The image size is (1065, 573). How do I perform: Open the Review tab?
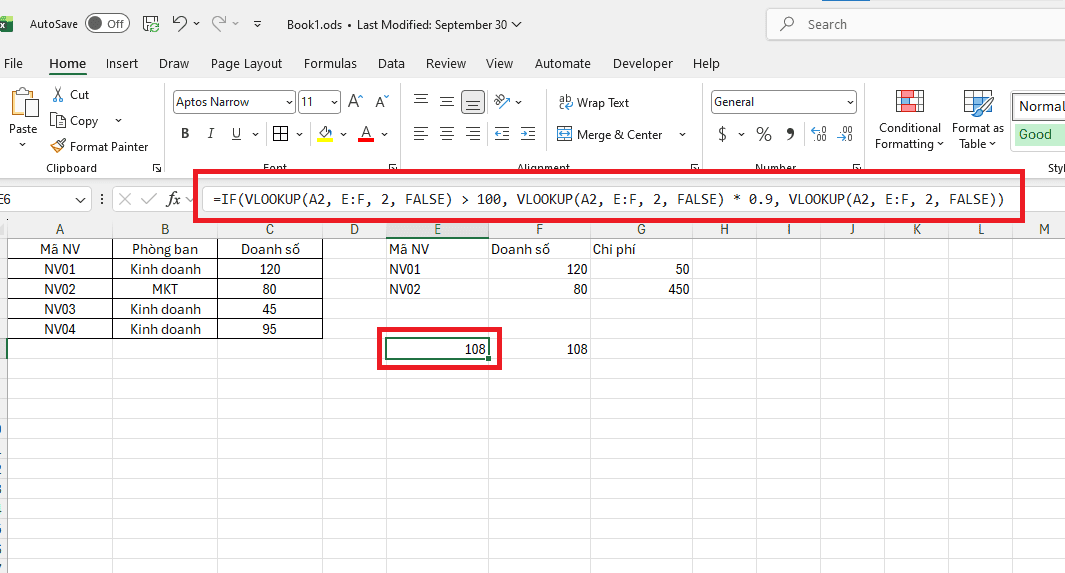(x=446, y=63)
